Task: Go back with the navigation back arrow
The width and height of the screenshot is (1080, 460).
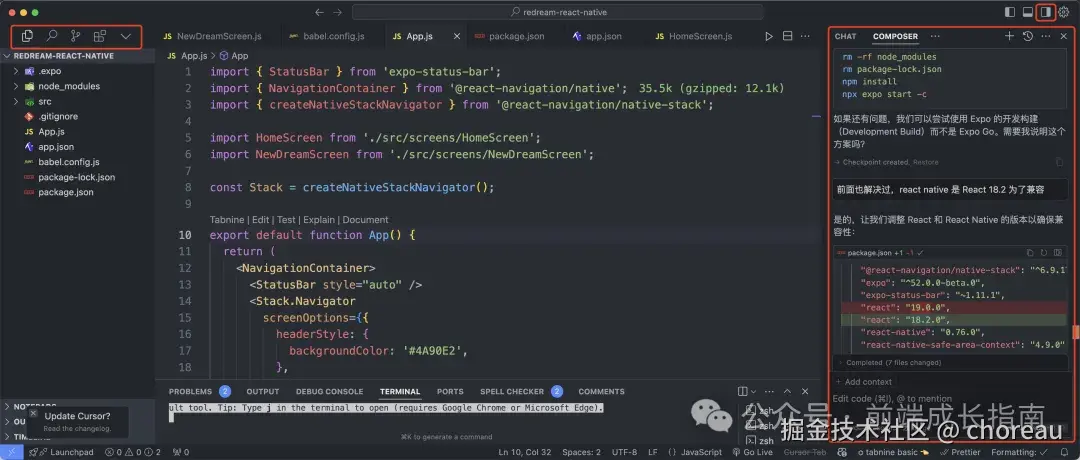Action: pos(319,12)
